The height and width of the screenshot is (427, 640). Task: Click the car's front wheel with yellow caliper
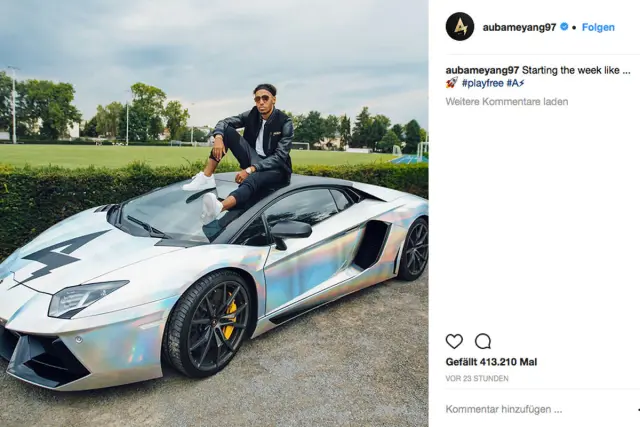[207, 324]
